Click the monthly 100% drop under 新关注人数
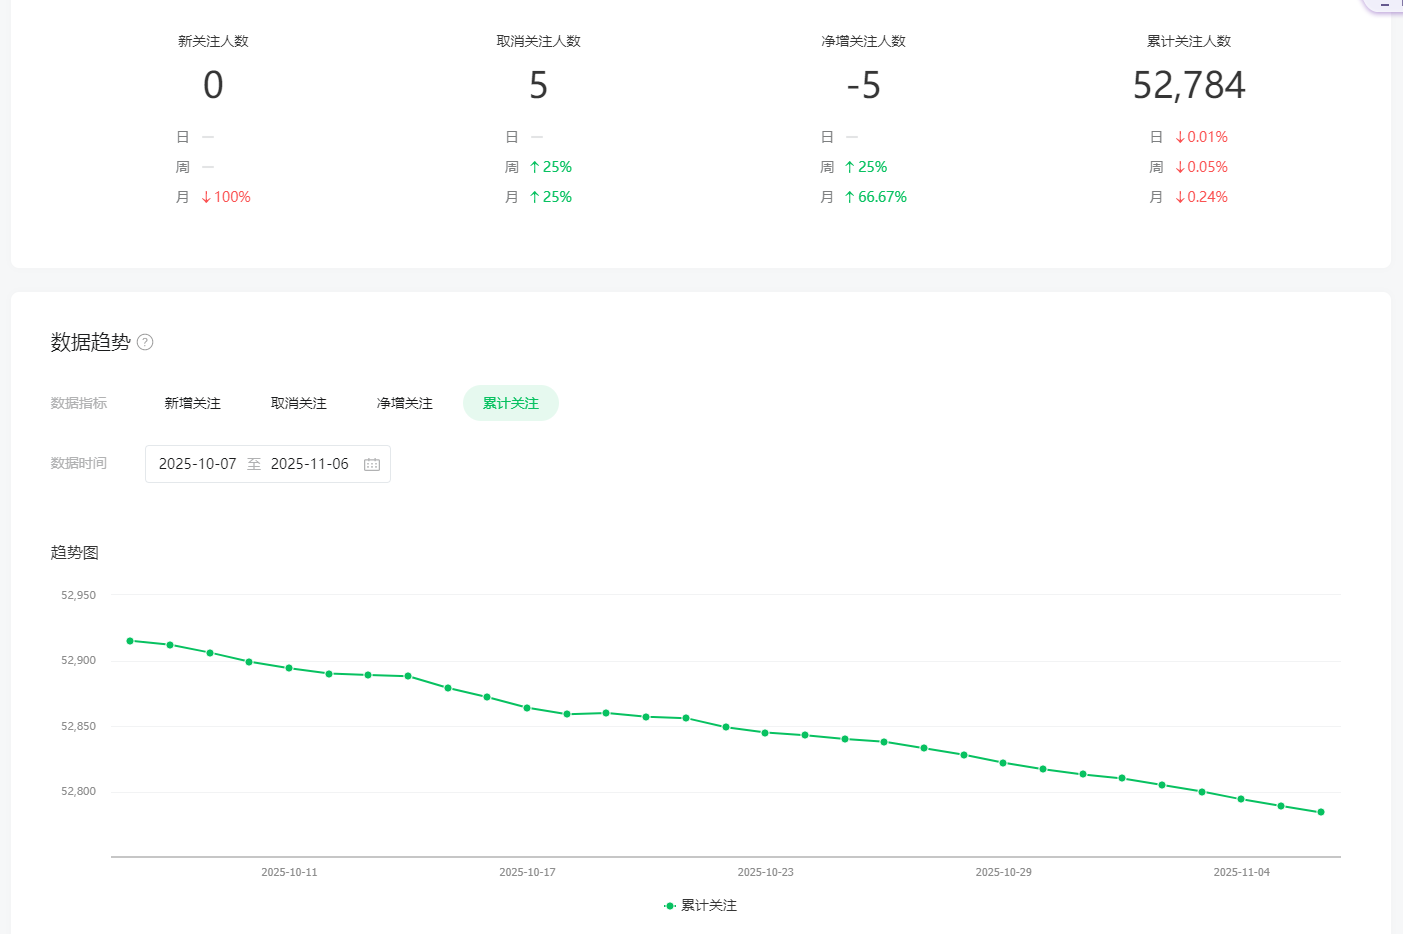 point(226,197)
